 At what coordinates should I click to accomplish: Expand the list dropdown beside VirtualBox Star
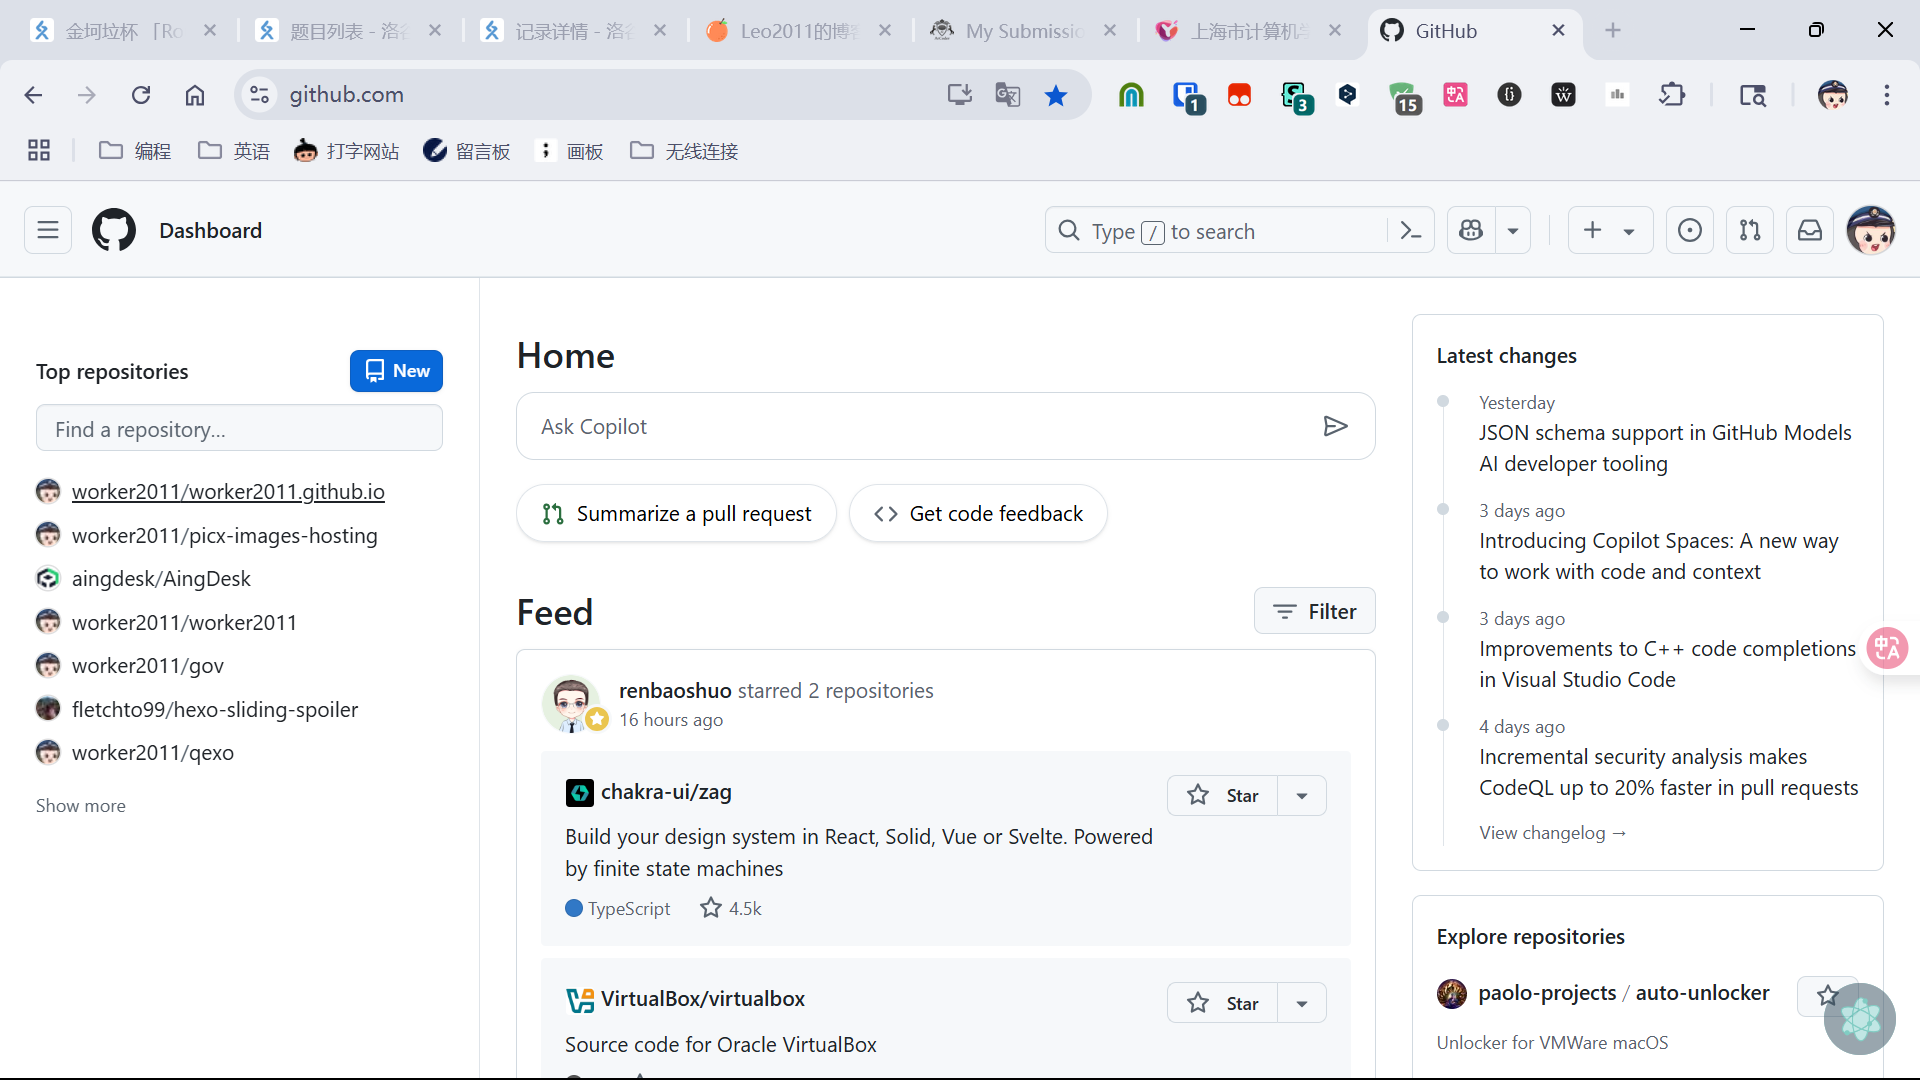1302,1003
